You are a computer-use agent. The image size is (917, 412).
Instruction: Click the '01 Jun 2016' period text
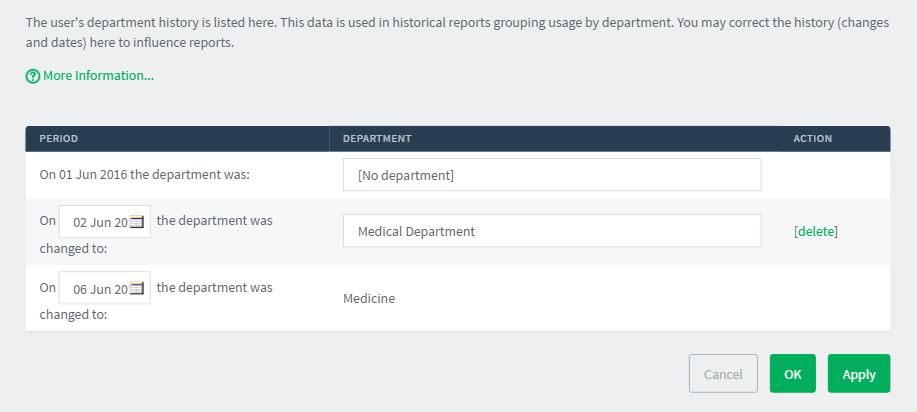(93, 174)
